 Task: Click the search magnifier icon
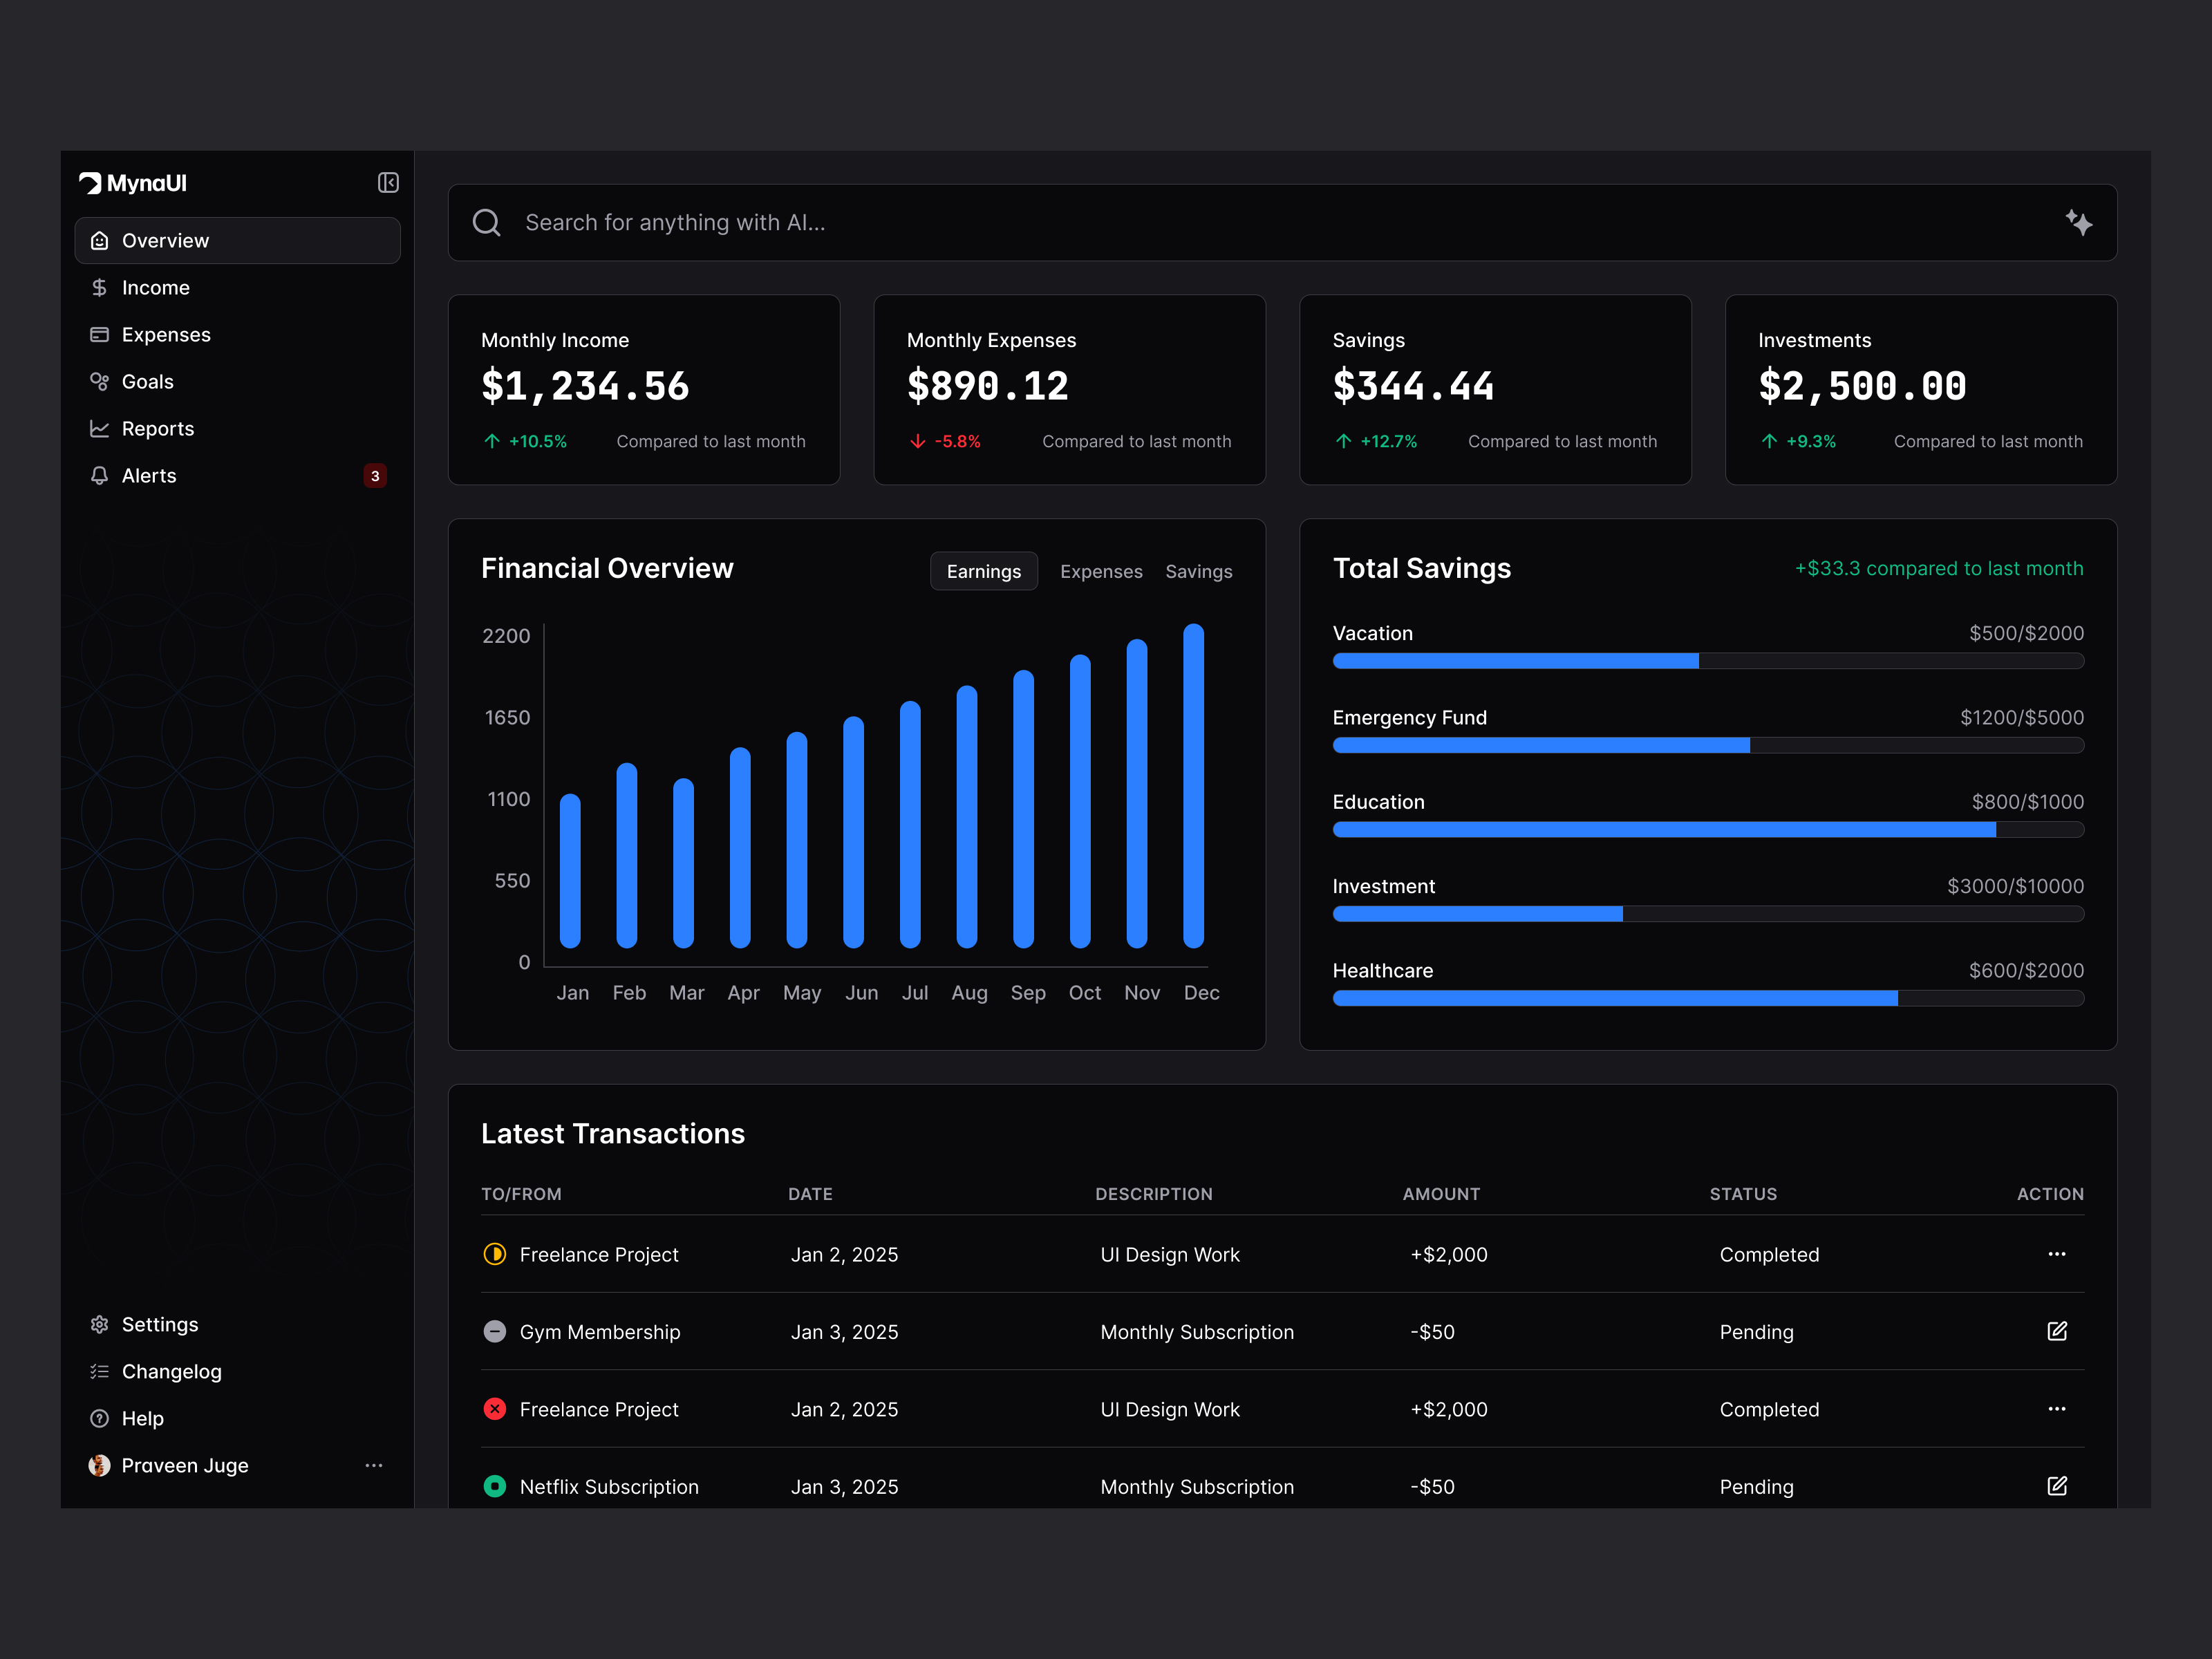coord(487,222)
